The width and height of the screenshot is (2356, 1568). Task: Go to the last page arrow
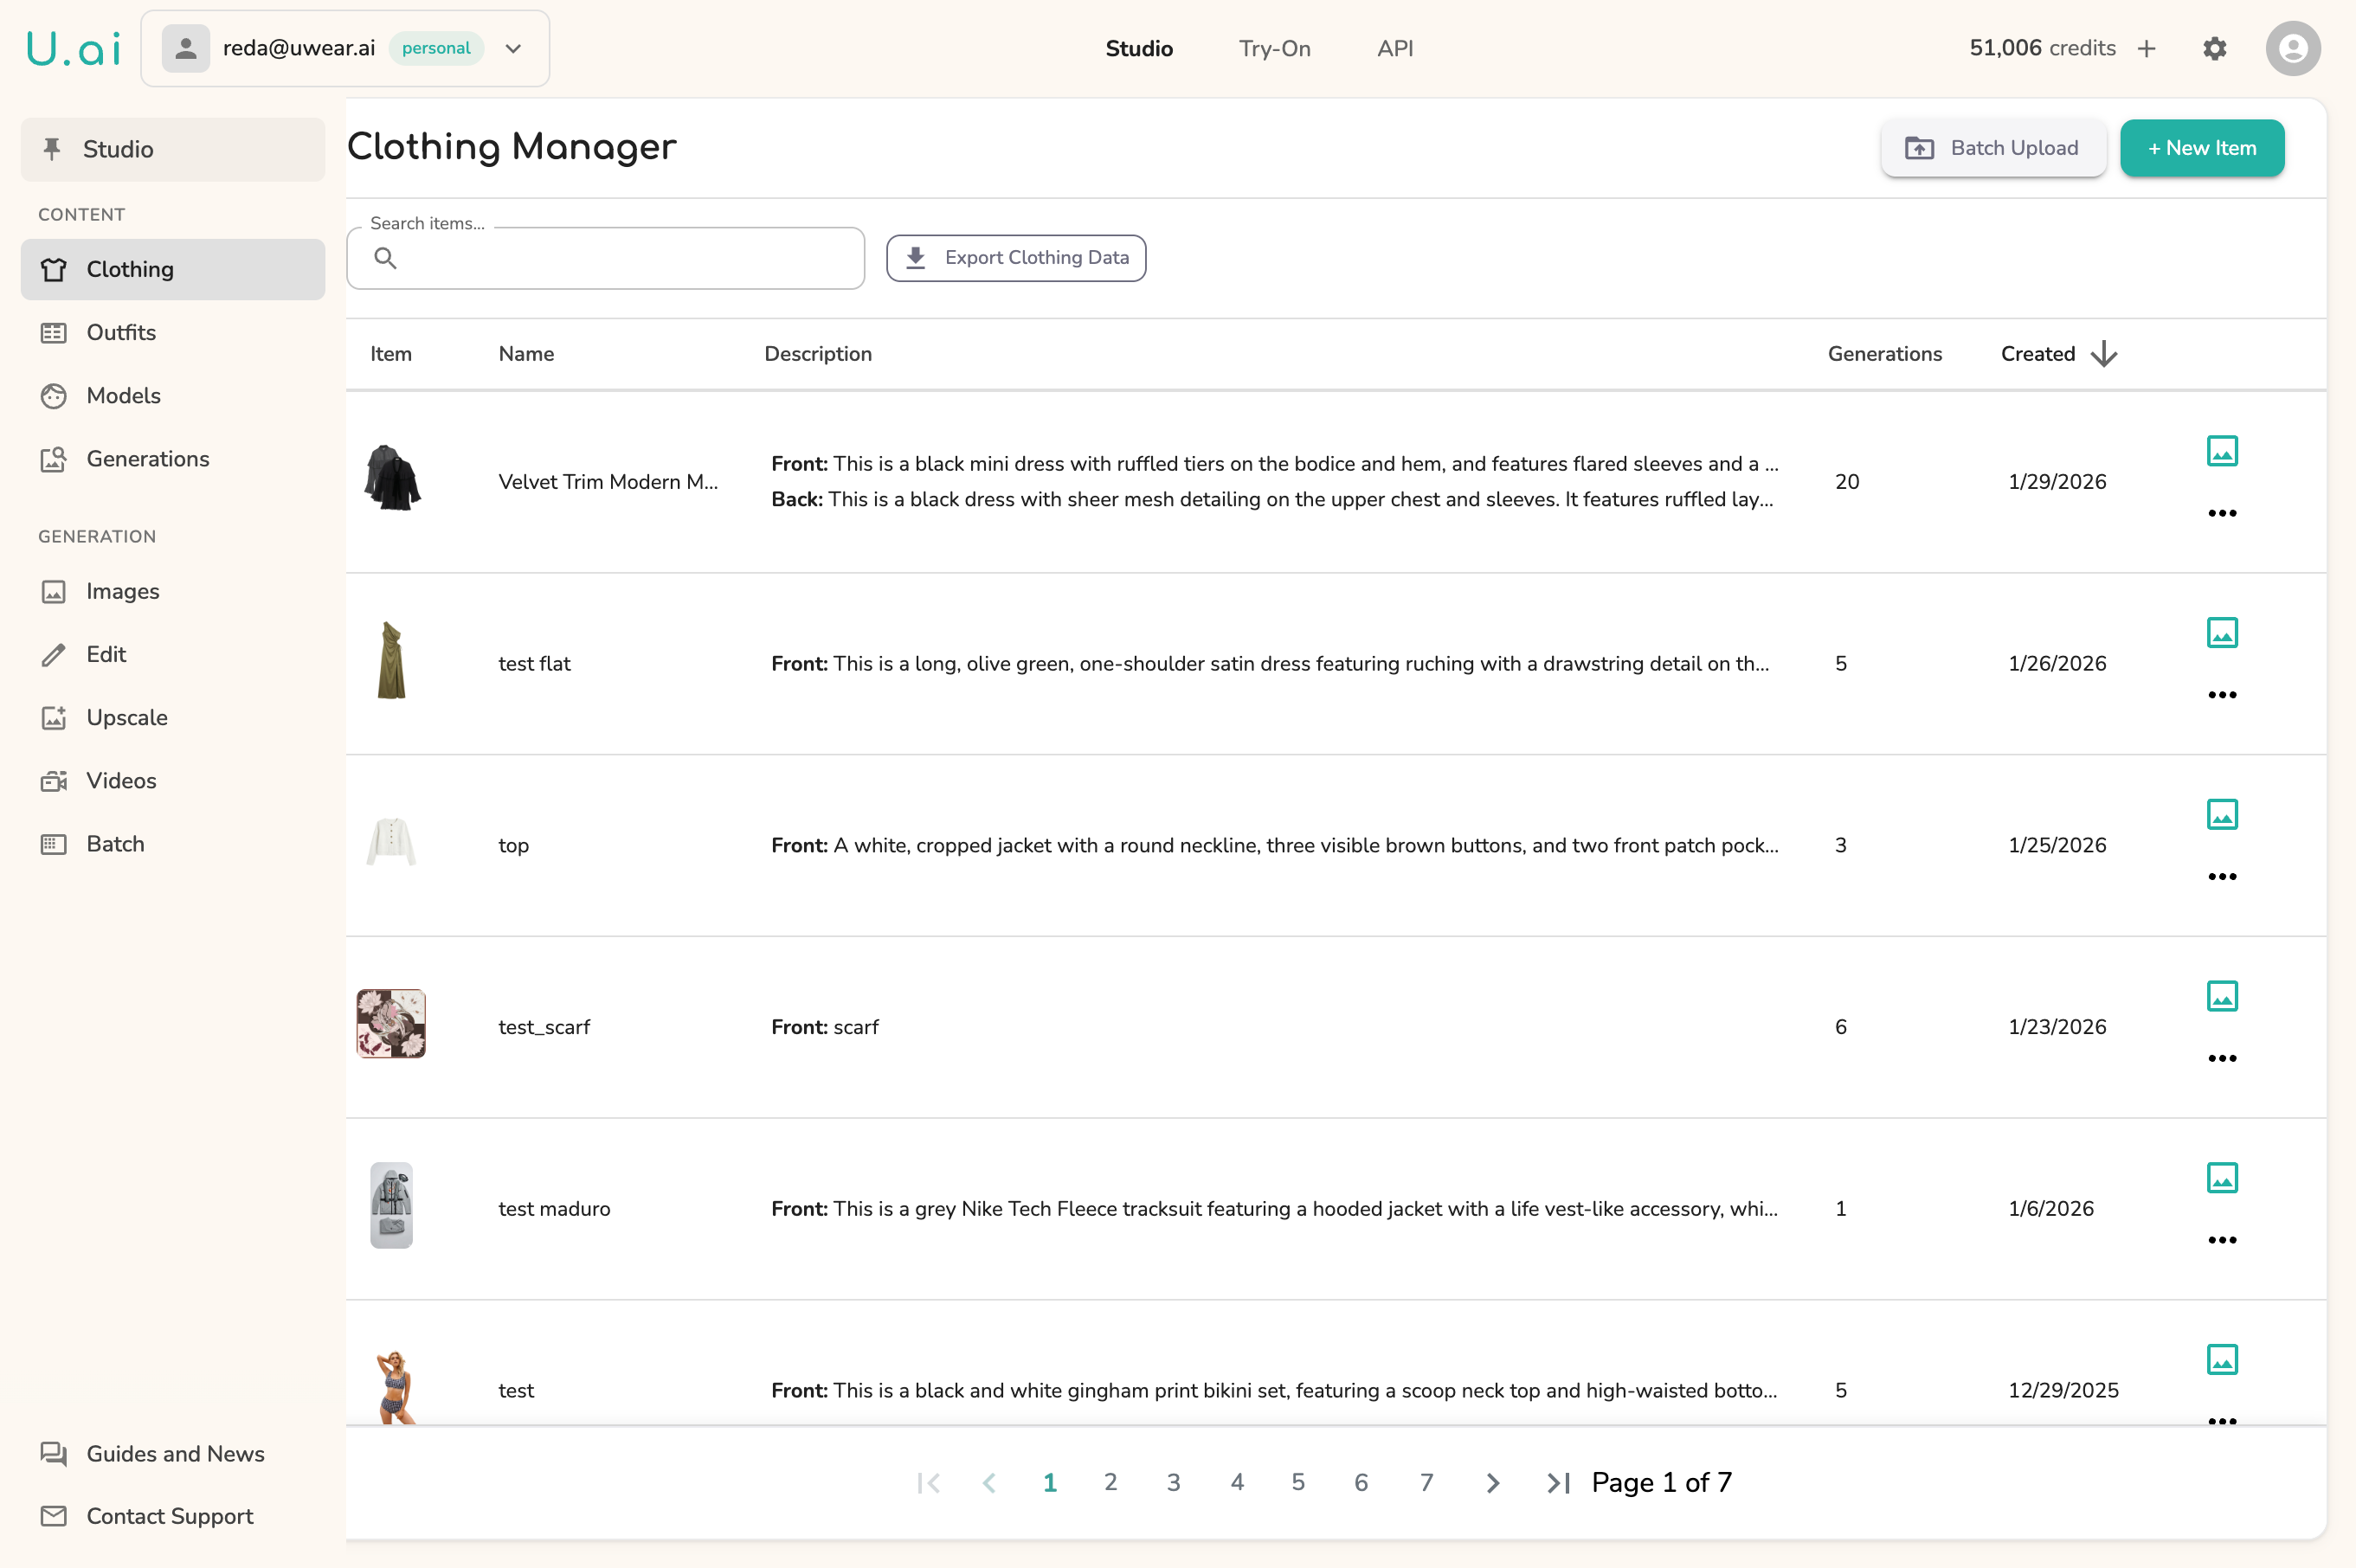[x=1557, y=1483]
